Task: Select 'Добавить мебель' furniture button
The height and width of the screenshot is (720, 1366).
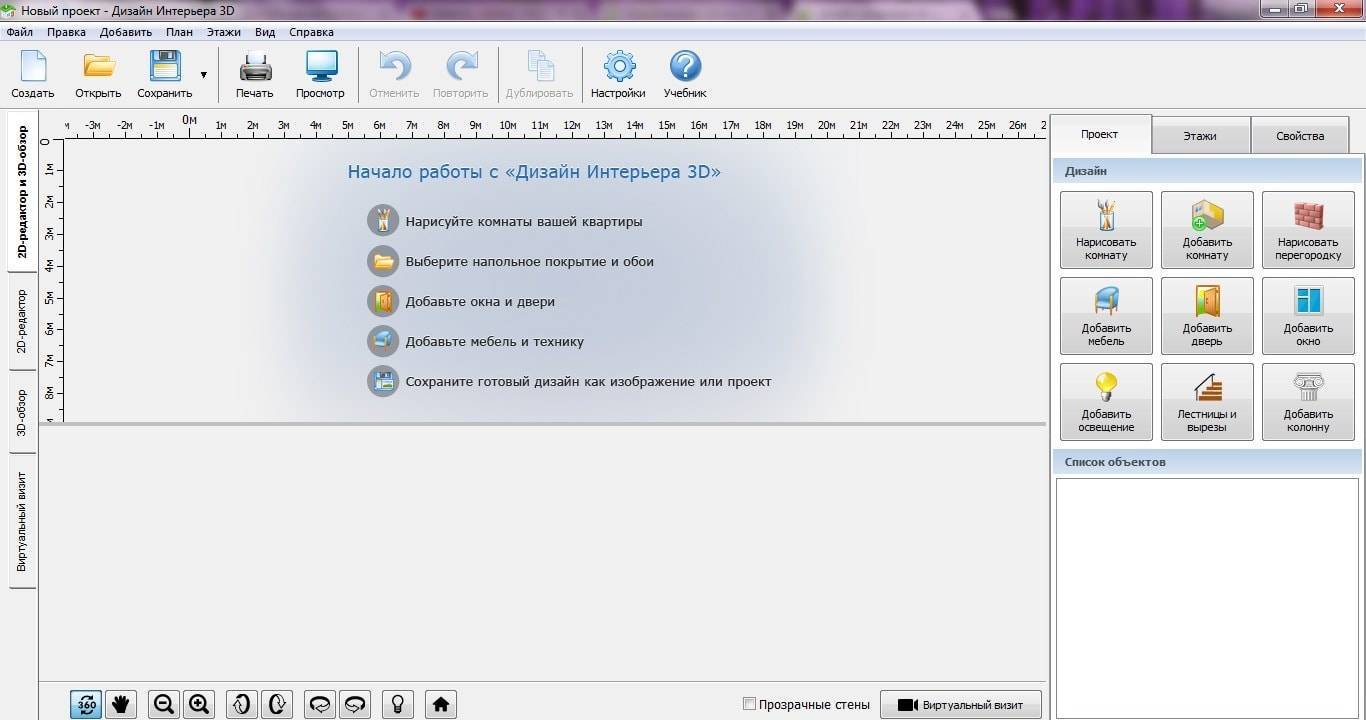Action: click(x=1106, y=315)
